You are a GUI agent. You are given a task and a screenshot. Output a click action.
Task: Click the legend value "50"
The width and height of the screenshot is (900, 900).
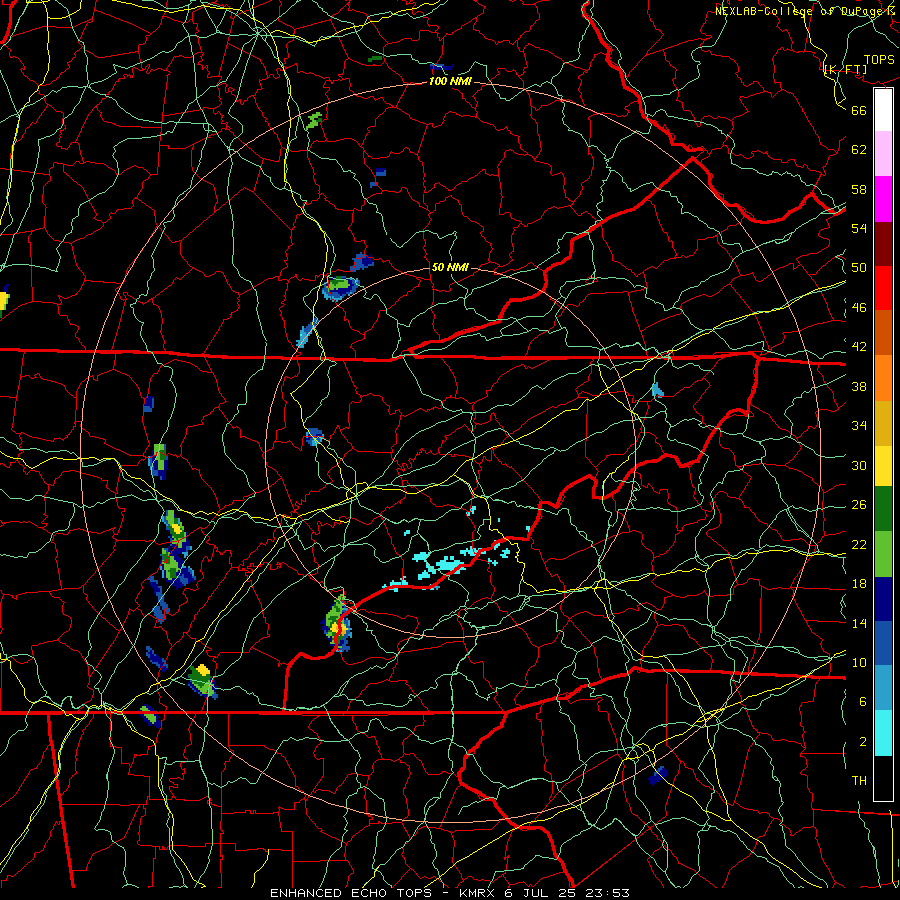point(859,268)
